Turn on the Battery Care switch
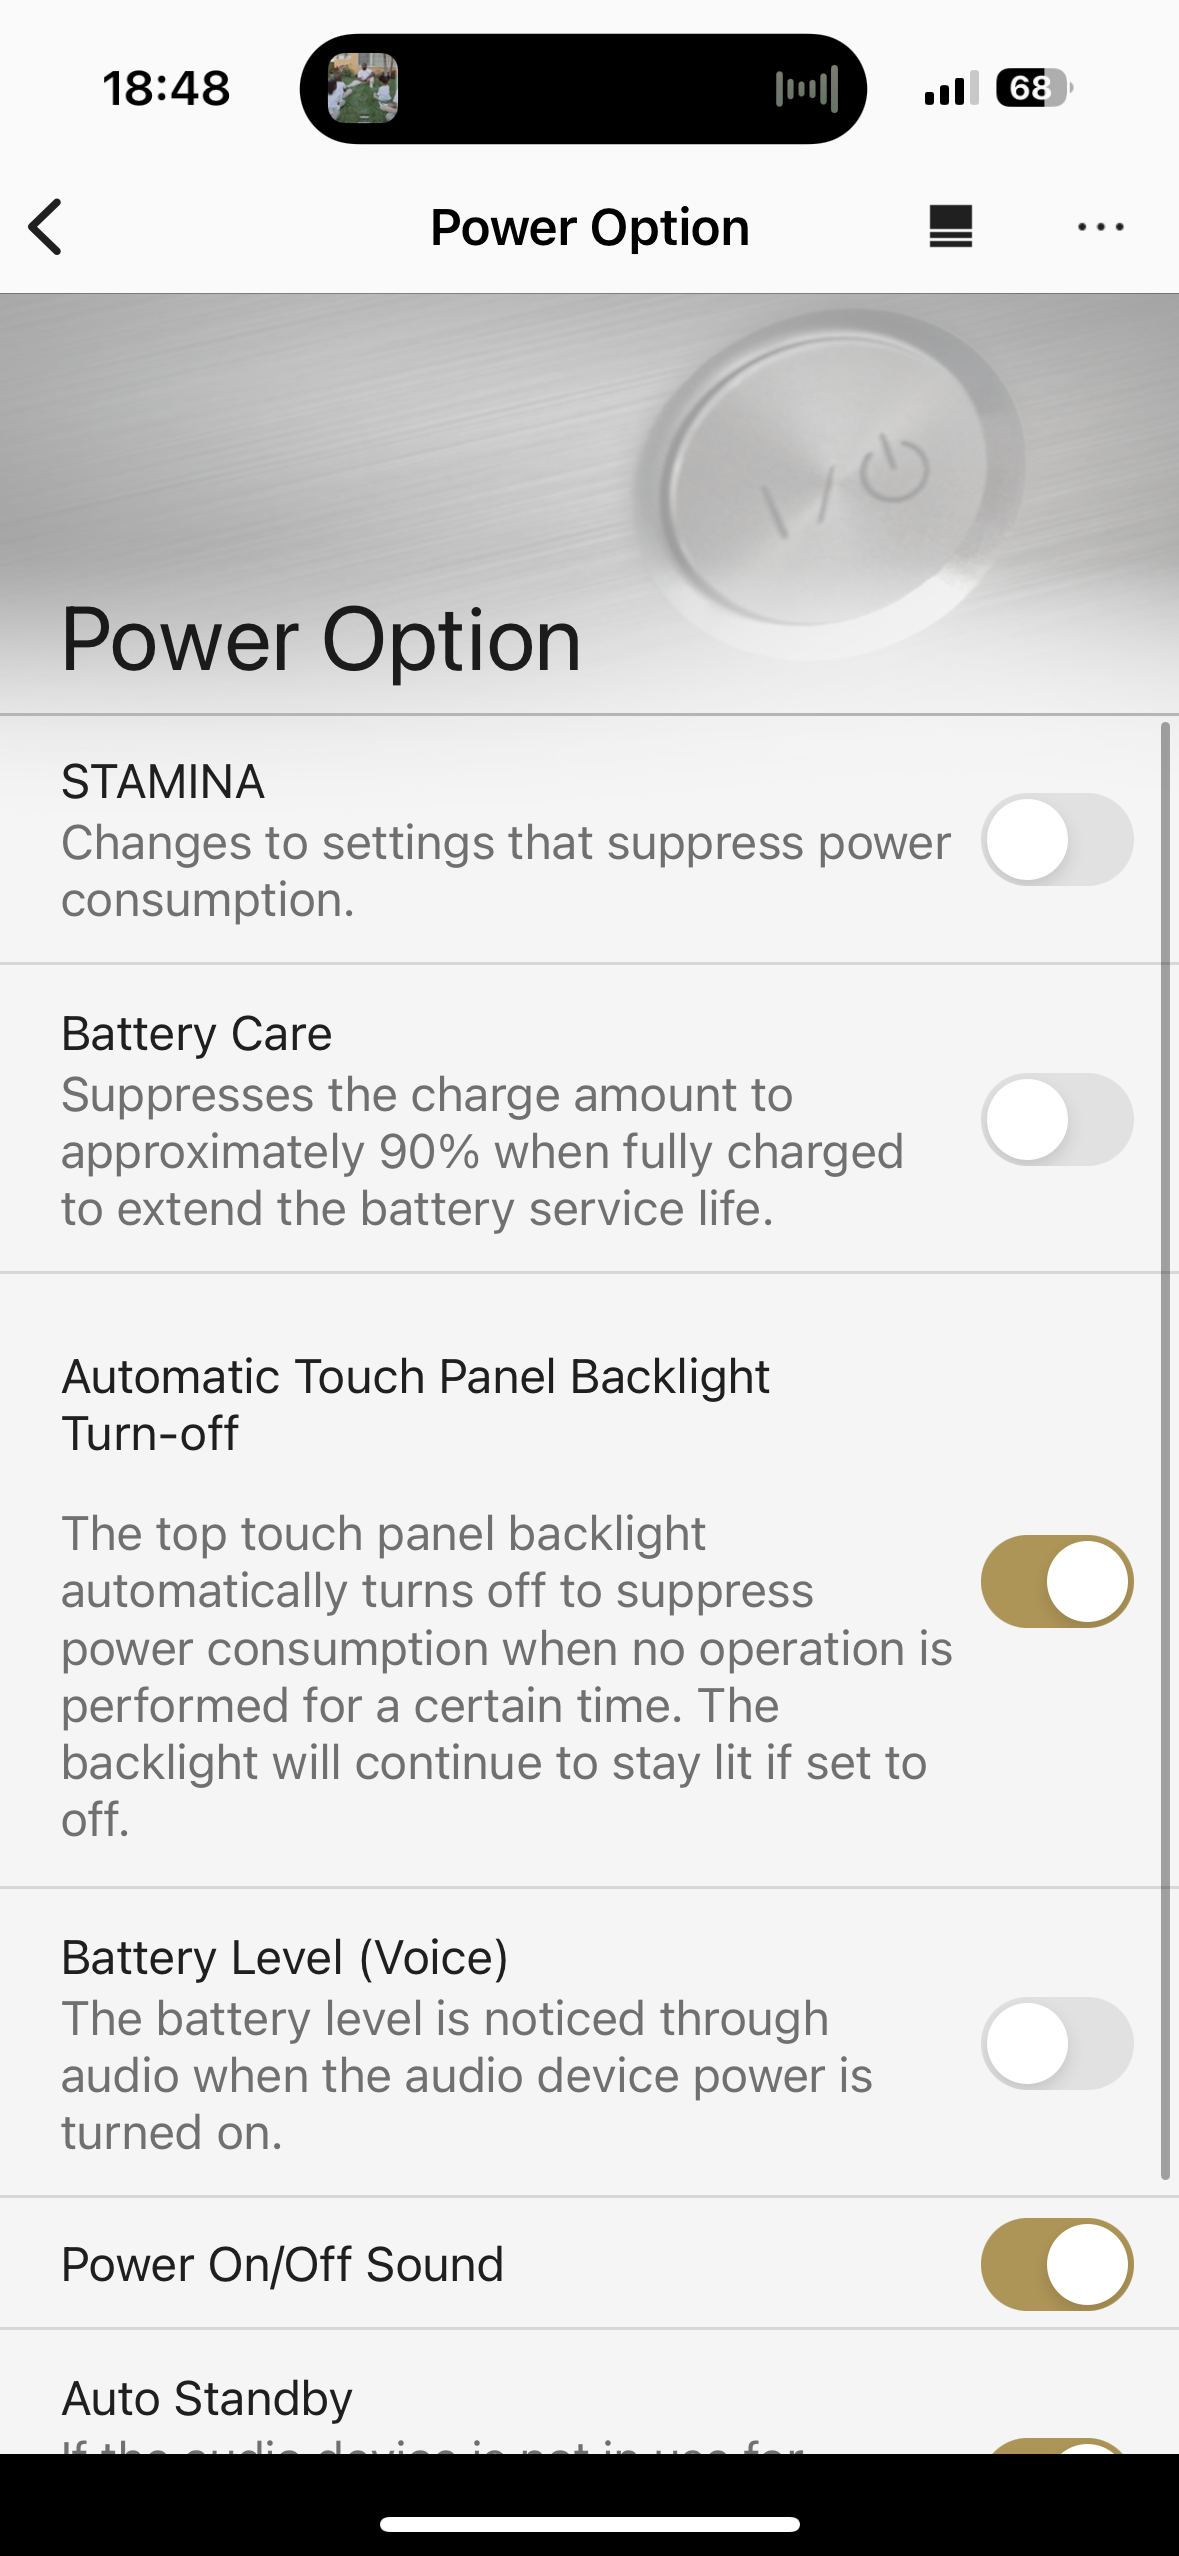 coord(1057,1119)
